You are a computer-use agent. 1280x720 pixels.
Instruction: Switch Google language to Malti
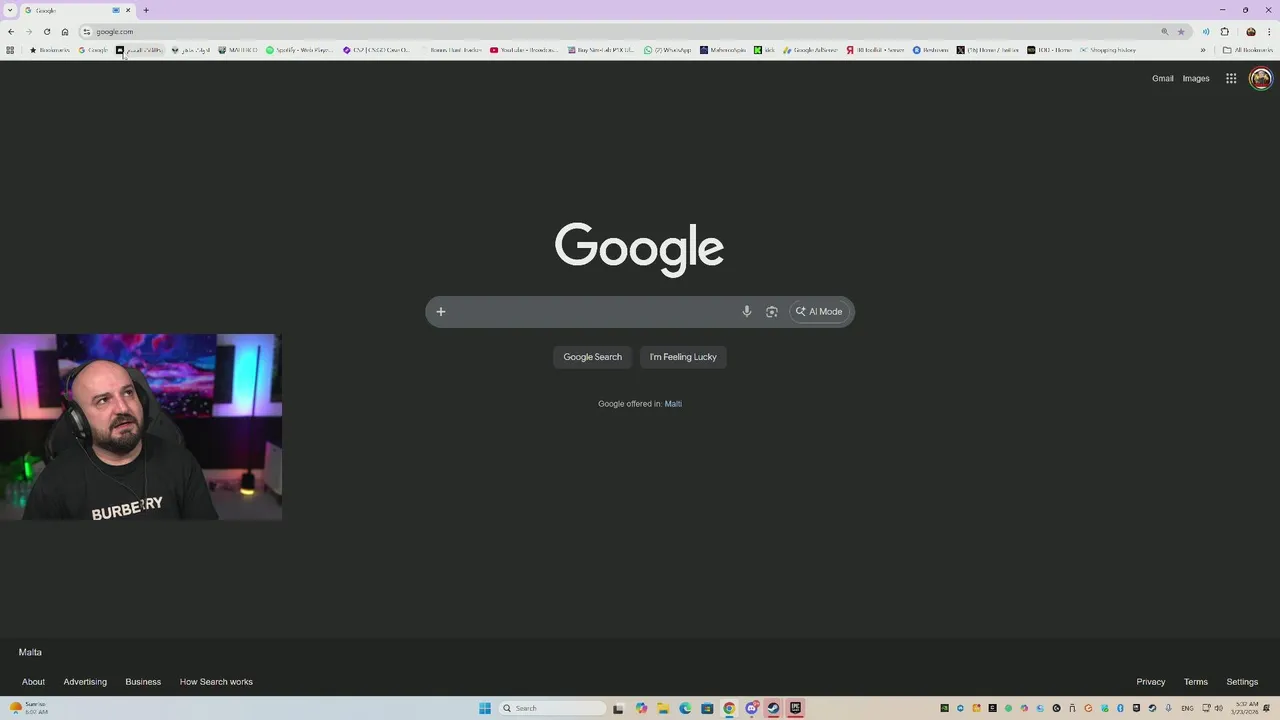pos(673,404)
